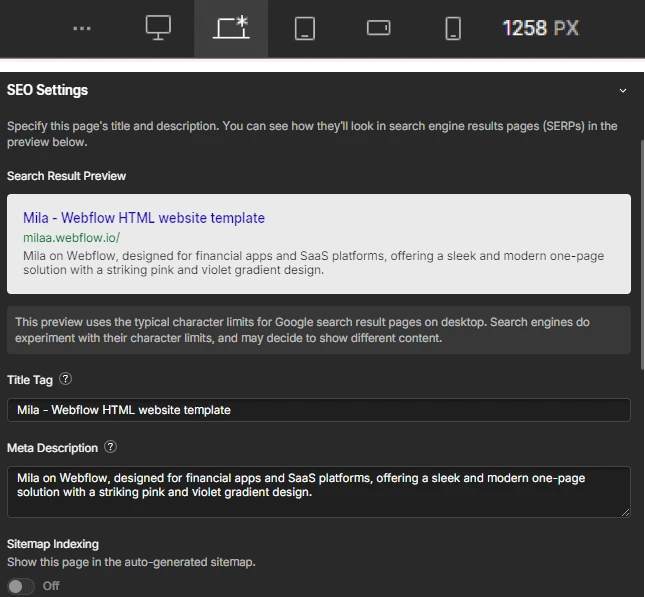Click the Show this page in sitemap text
Image resolution: width=645 pixels, height=597 pixels.
(131, 562)
